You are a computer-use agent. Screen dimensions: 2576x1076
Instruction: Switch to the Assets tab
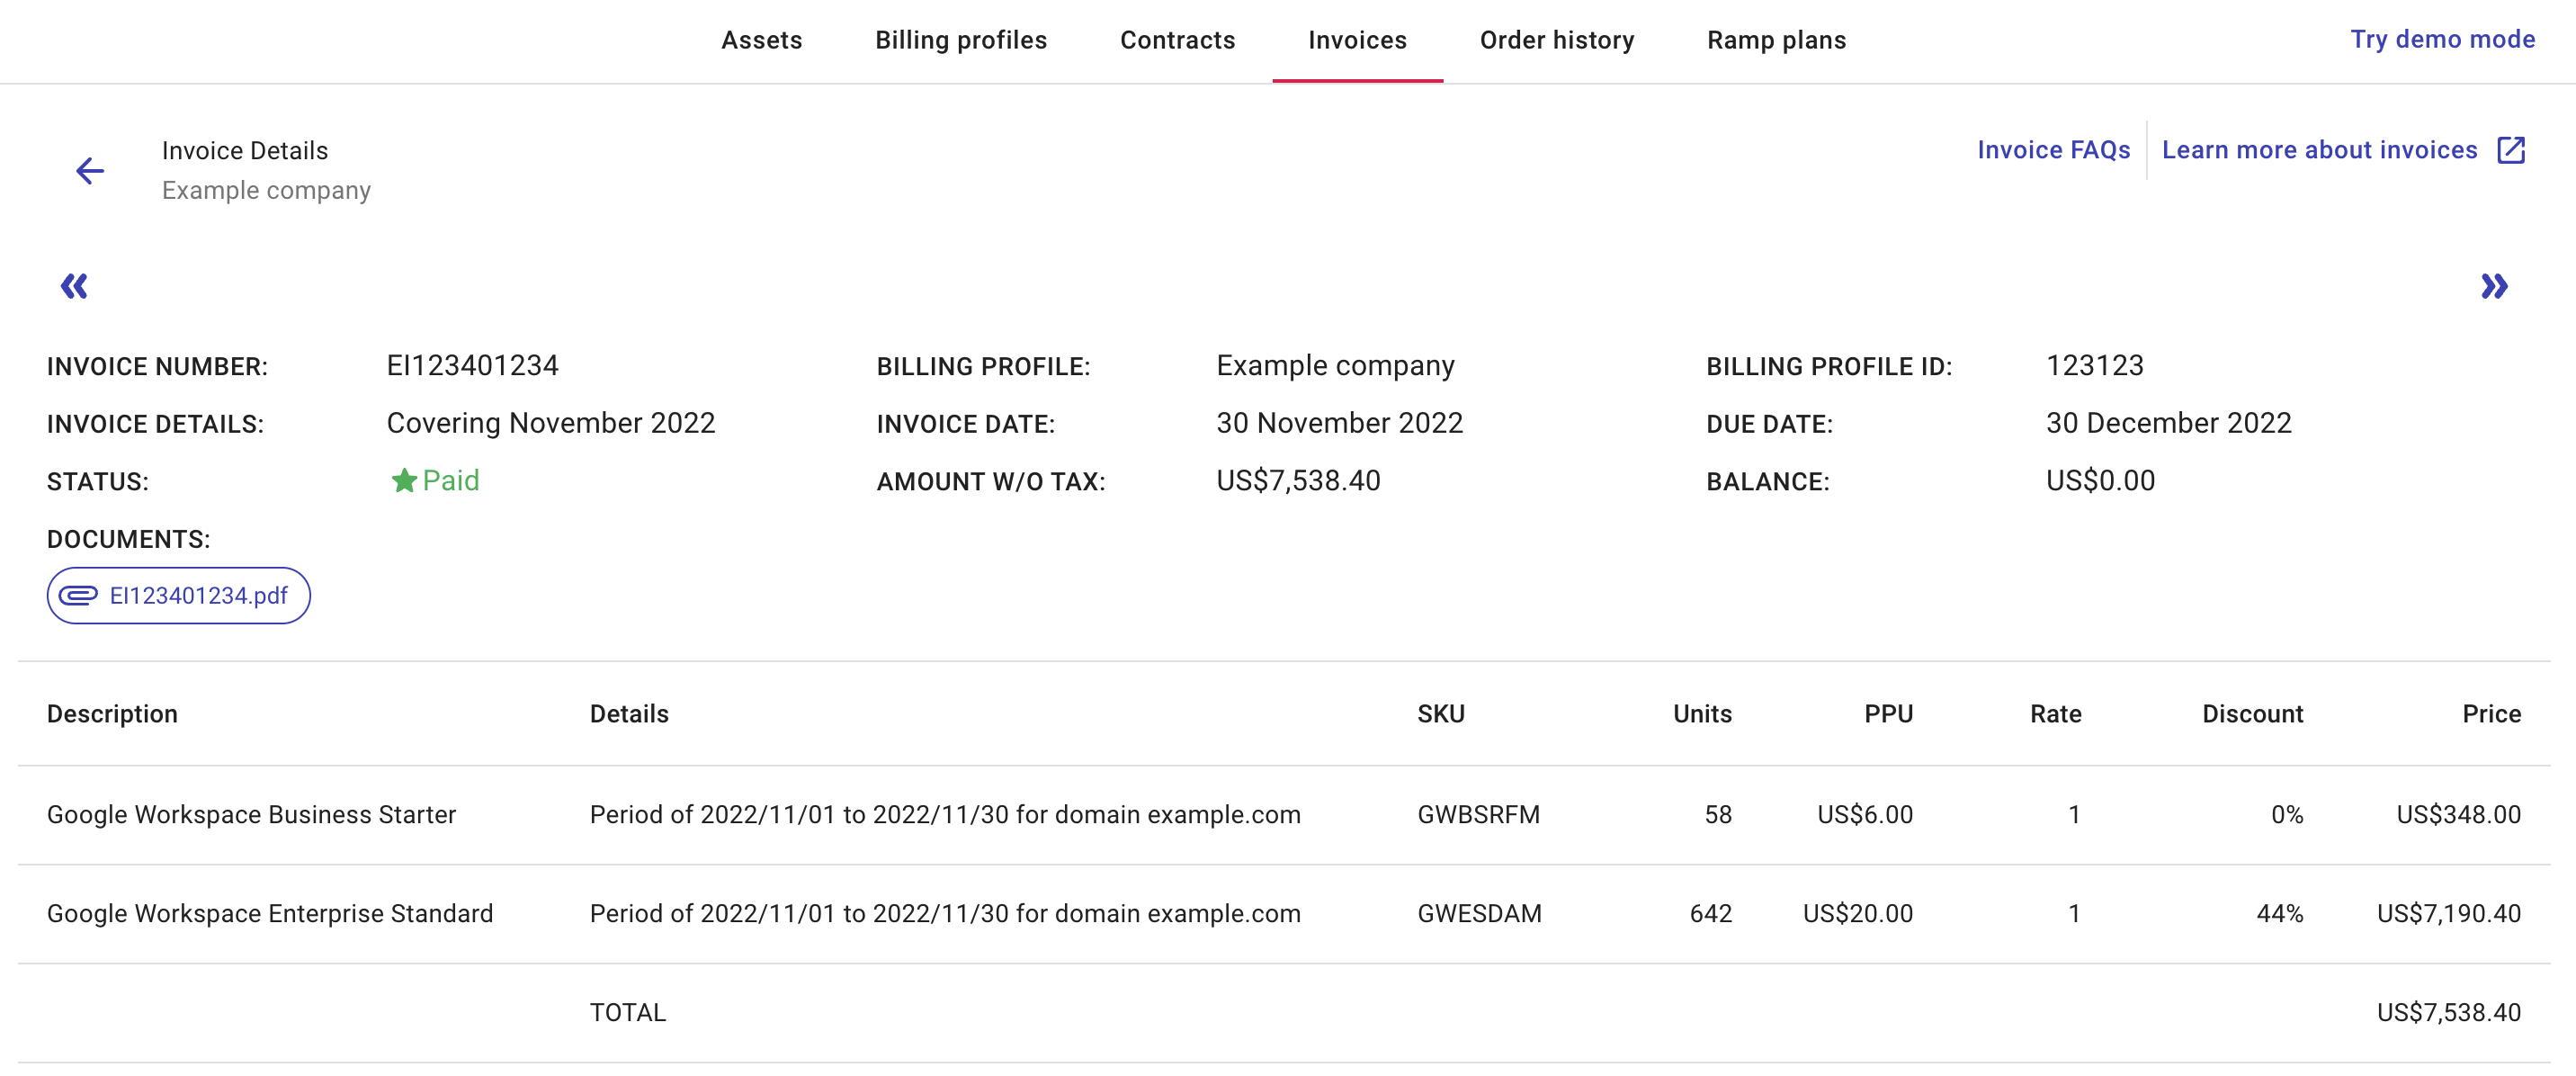pos(763,41)
